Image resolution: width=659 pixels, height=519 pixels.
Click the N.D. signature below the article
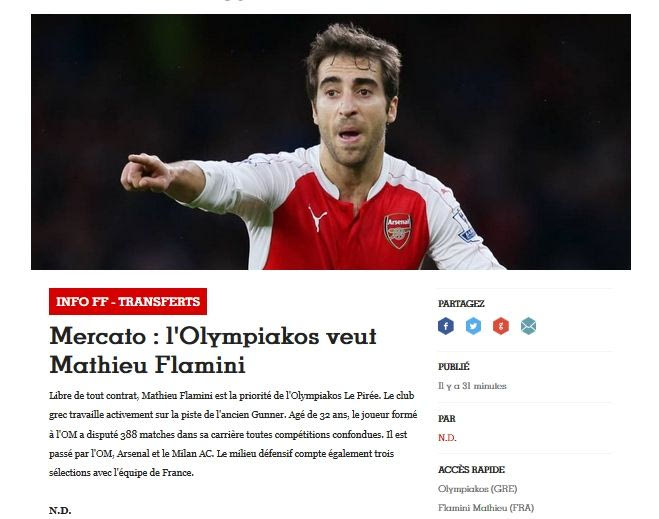pos(60,511)
